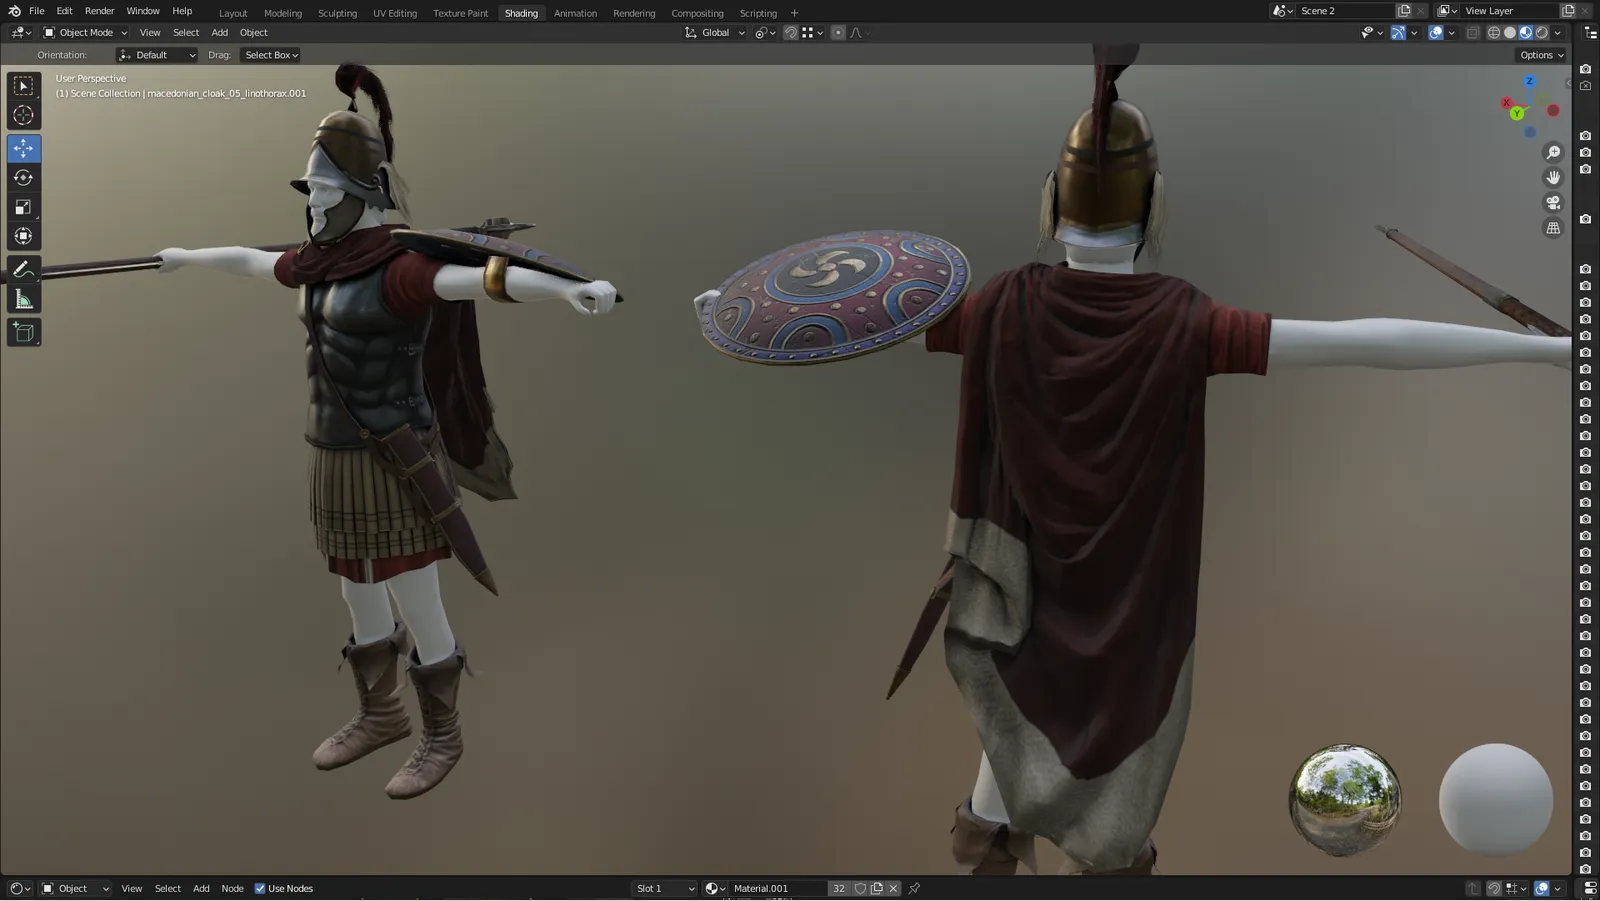Select the Cursor tool in the toolbar
Viewport: 1600px width, 901px height.
pos(23,115)
